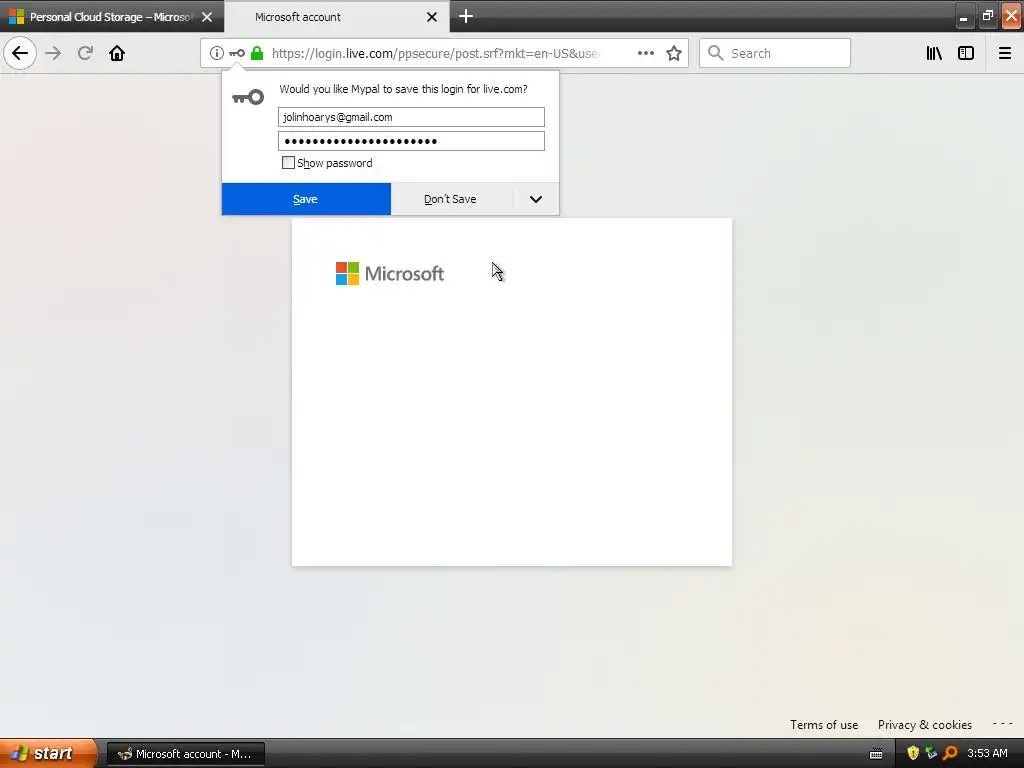This screenshot has height=768, width=1024.
Task: Click the yellow security shield tray icon
Action: point(913,753)
